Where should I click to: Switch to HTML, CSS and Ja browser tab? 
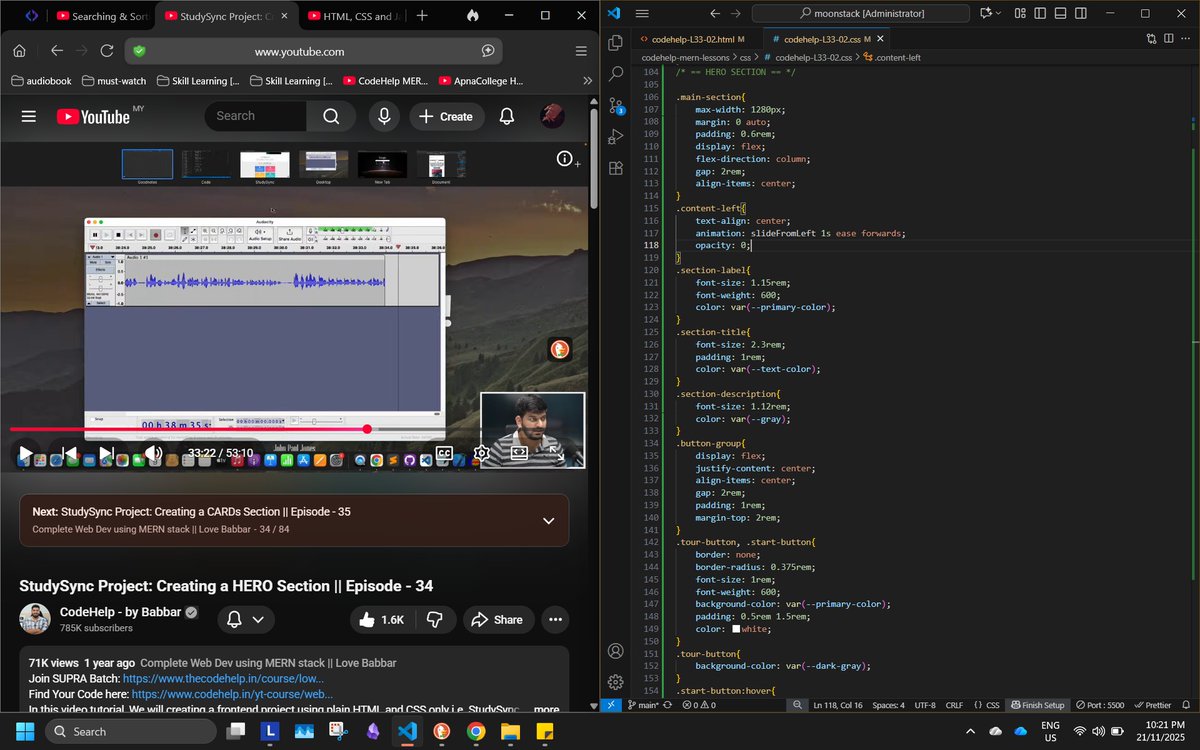353,16
